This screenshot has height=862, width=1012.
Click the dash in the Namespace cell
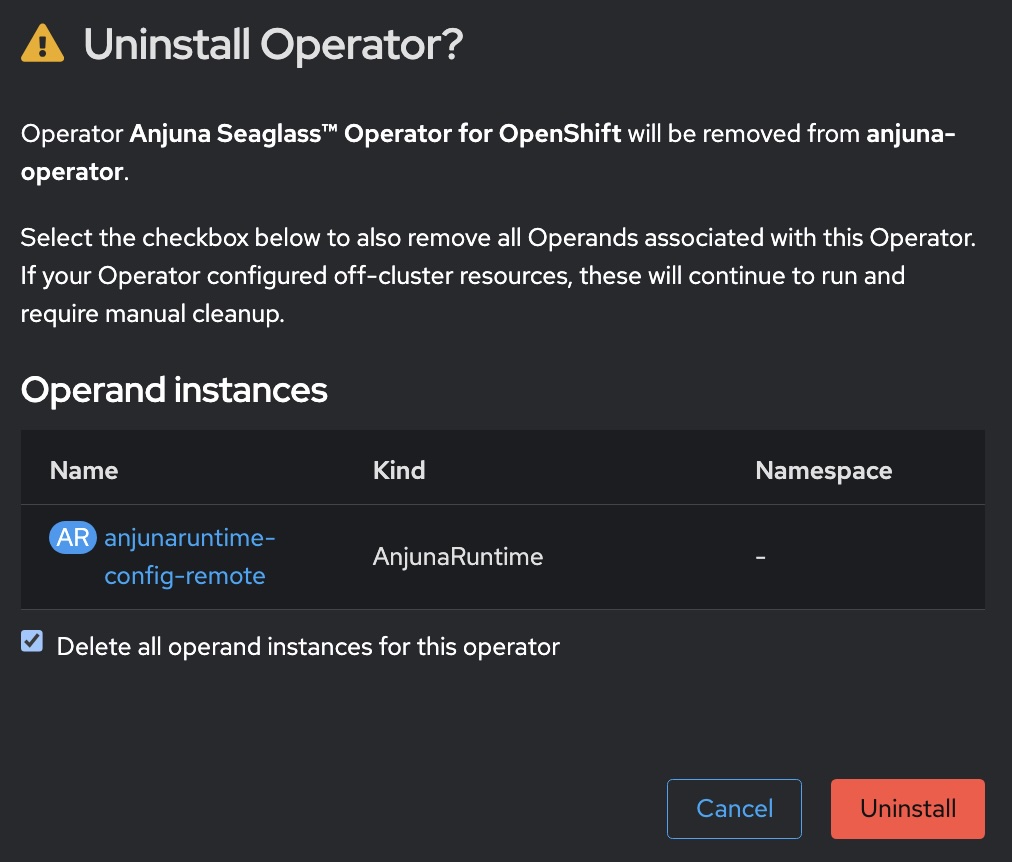click(x=760, y=556)
